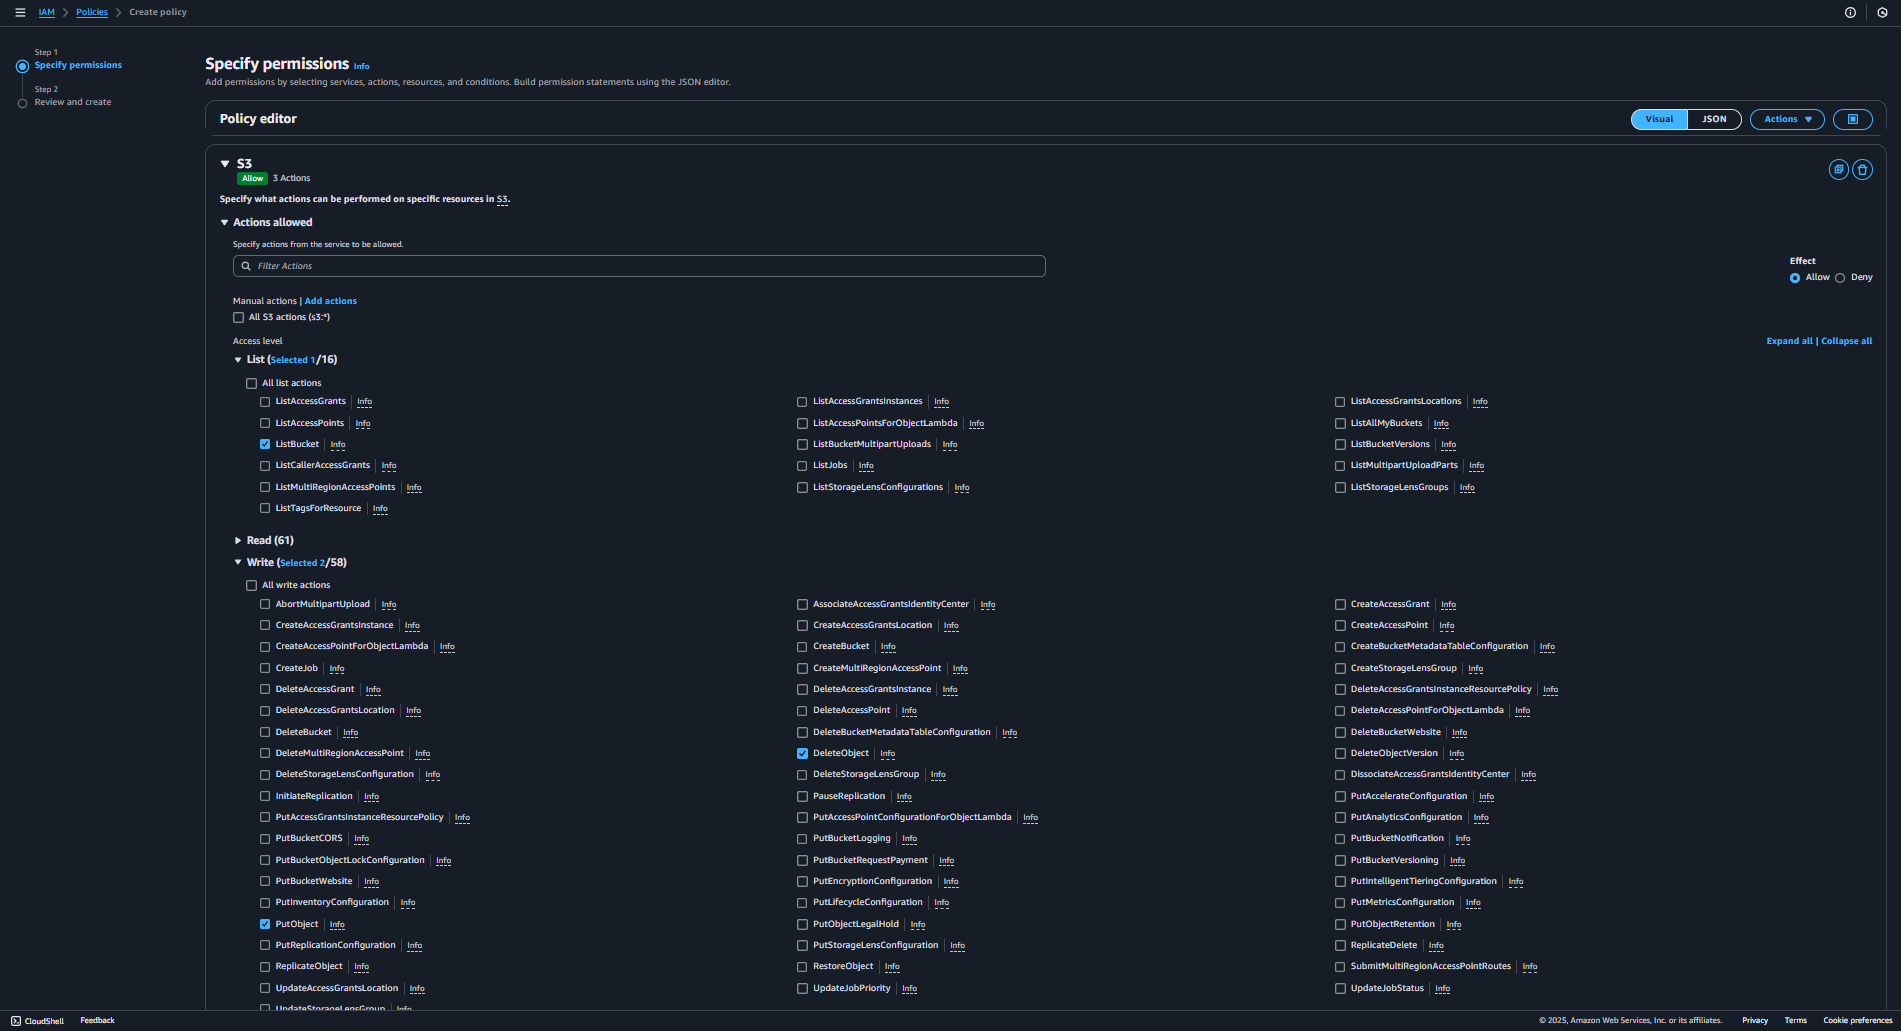Click the Expand all link
Viewport: 1901px width, 1031px height.
[x=1789, y=340]
